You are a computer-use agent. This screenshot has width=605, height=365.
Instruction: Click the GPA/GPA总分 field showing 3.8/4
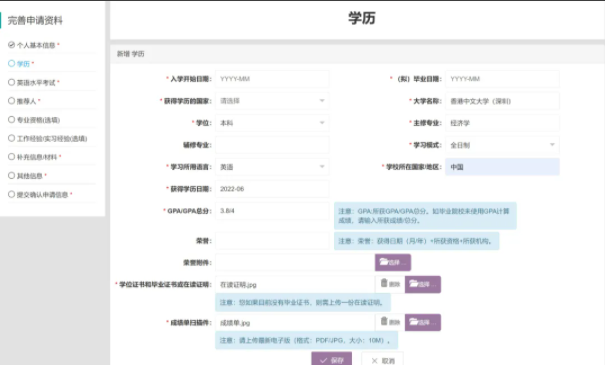click(x=272, y=211)
